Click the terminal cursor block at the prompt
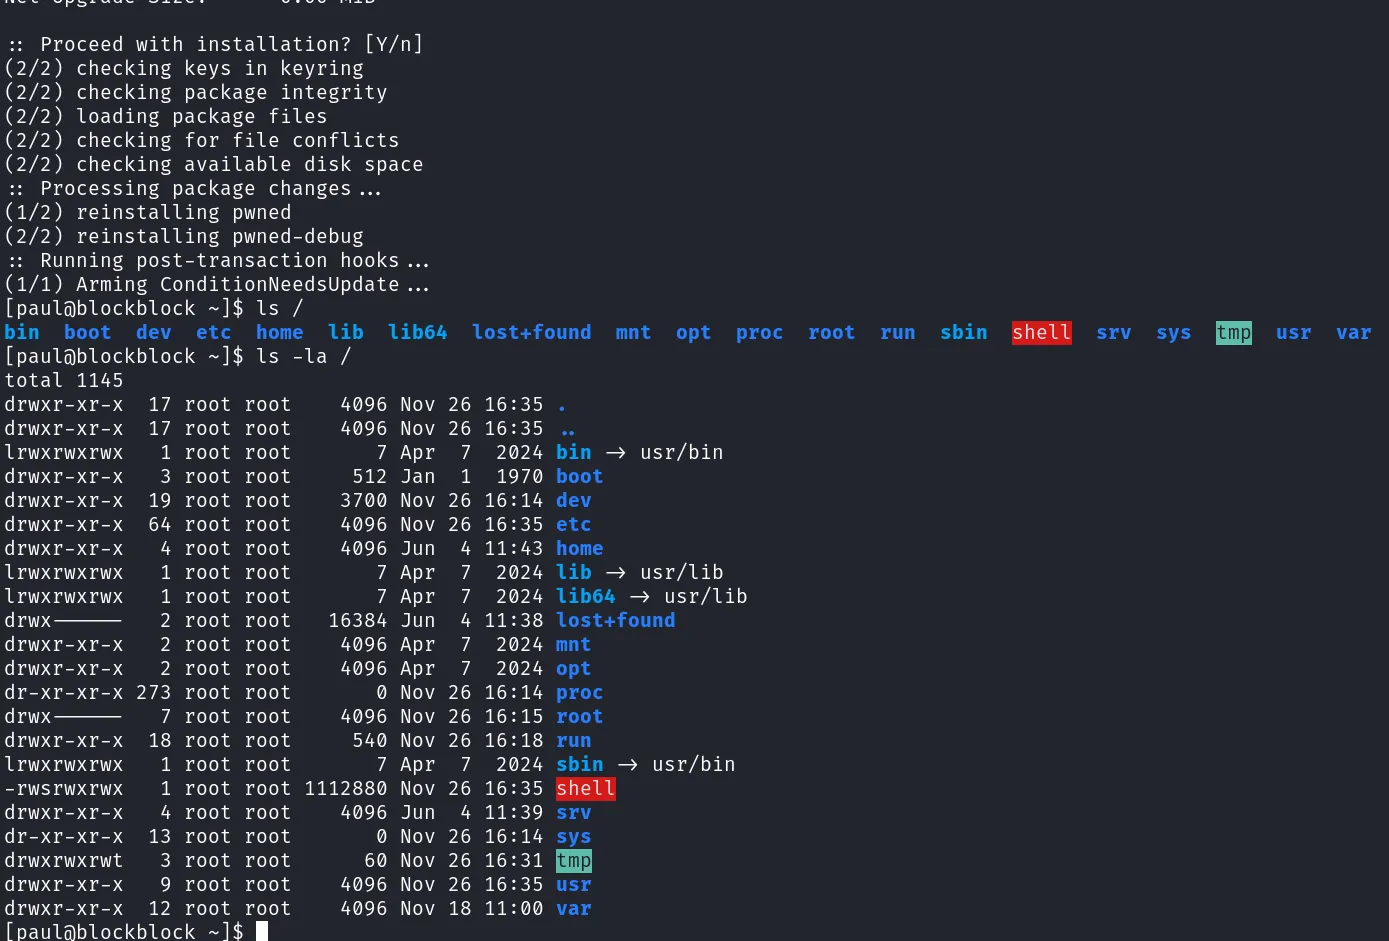Viewport: 1389px width, 941px height. coord(262,931)
